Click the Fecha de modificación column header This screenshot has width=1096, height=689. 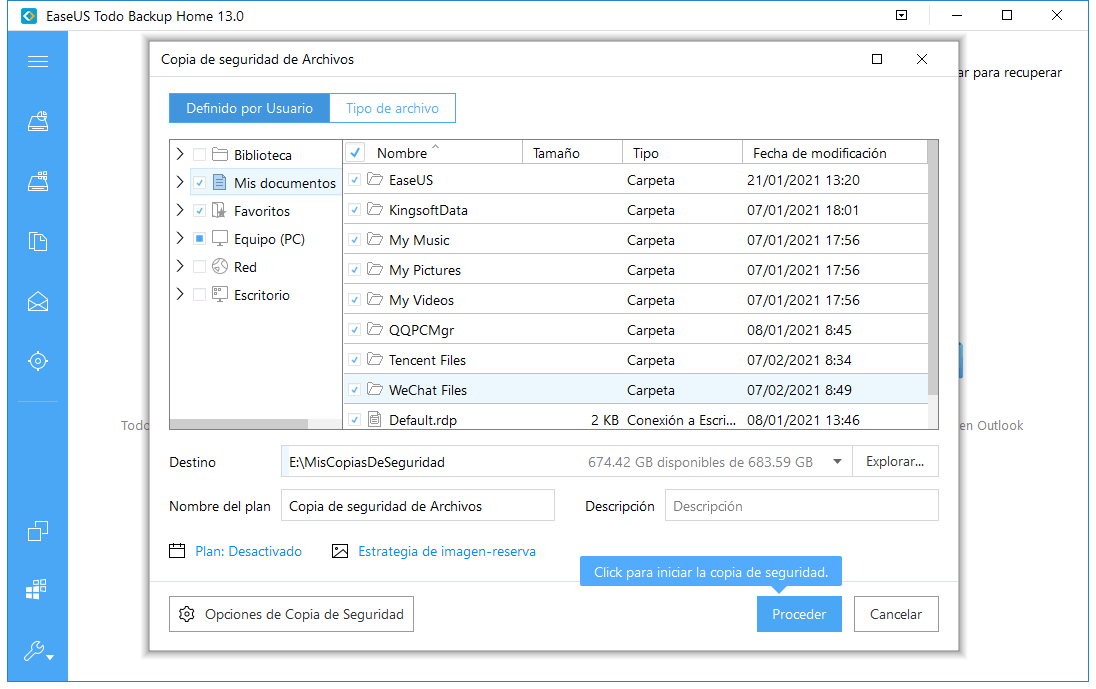click(x=835, y=152)
